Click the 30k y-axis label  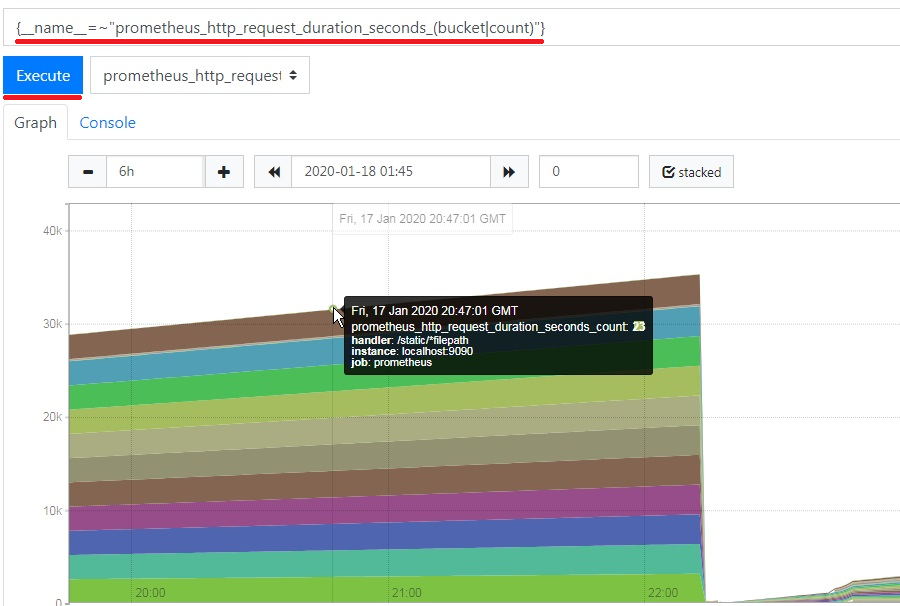tap(52, 324)
